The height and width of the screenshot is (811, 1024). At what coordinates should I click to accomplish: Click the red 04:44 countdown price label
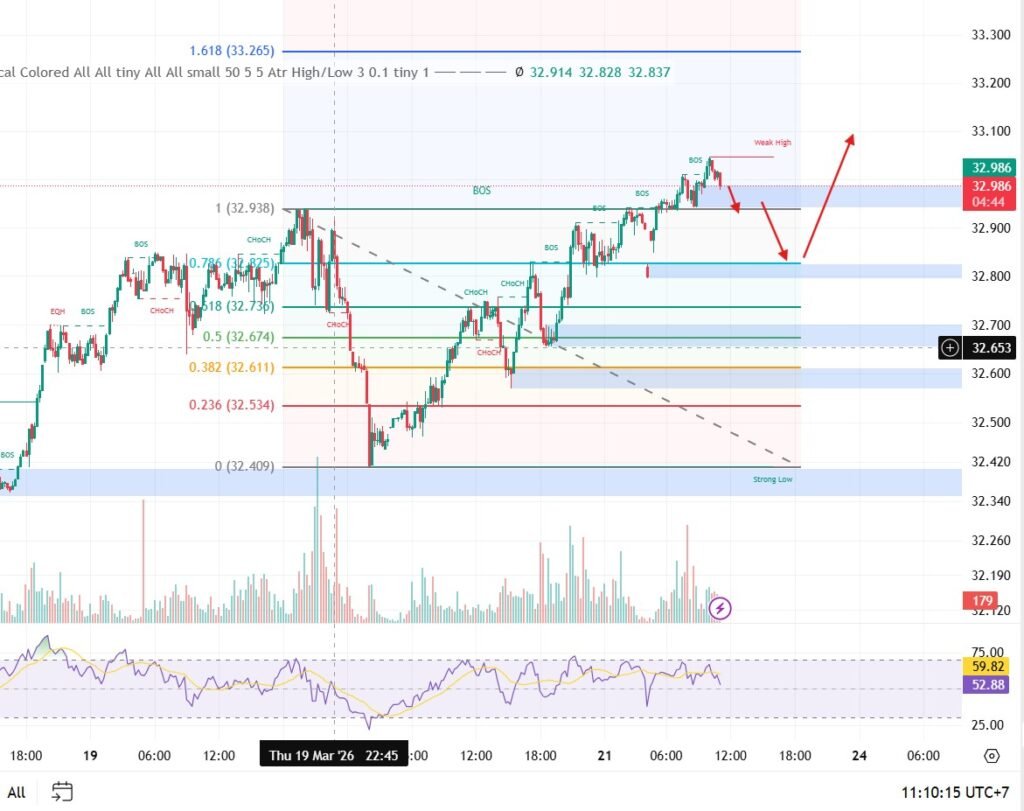point(986,202)
